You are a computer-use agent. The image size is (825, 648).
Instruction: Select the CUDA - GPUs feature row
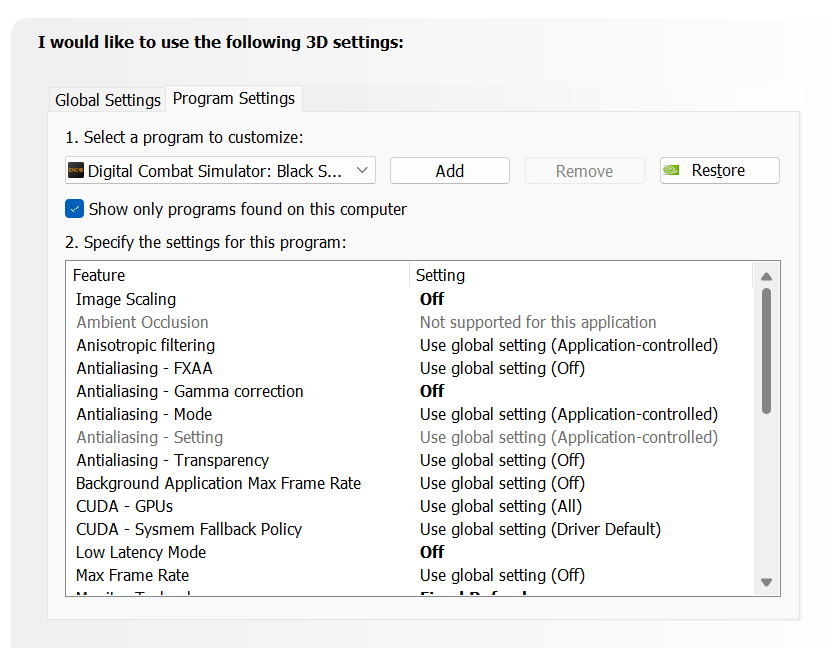[410, 507]
